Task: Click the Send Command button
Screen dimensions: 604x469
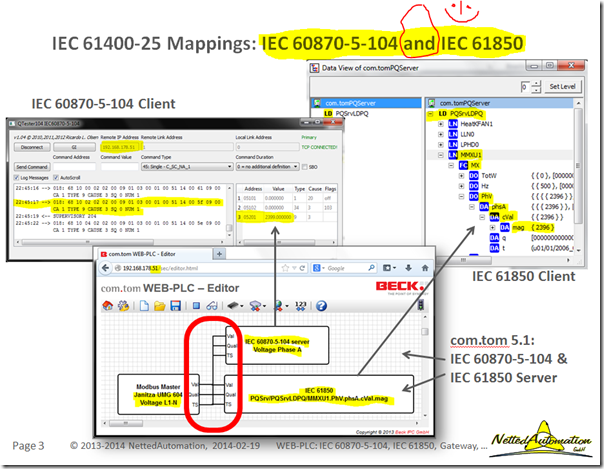Action: (x=32, y=167)
